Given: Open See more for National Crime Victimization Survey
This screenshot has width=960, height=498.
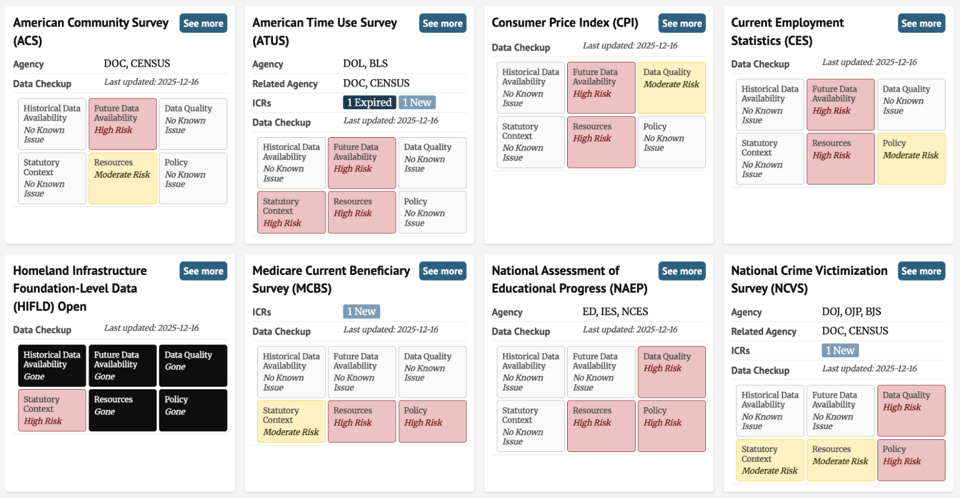Looking at the screenshot, I should click(921, 271).
